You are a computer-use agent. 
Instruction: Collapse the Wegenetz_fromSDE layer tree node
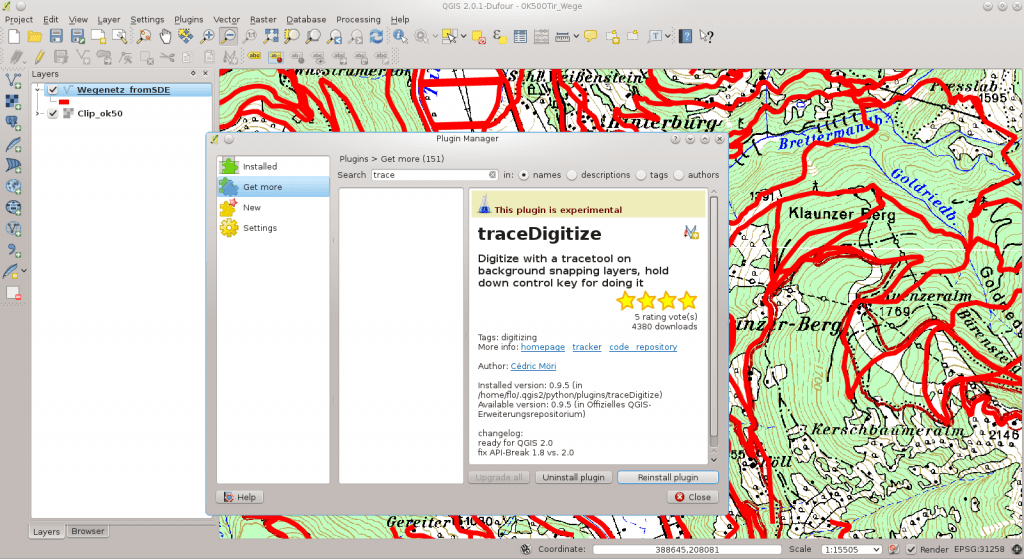coord(38,90)
